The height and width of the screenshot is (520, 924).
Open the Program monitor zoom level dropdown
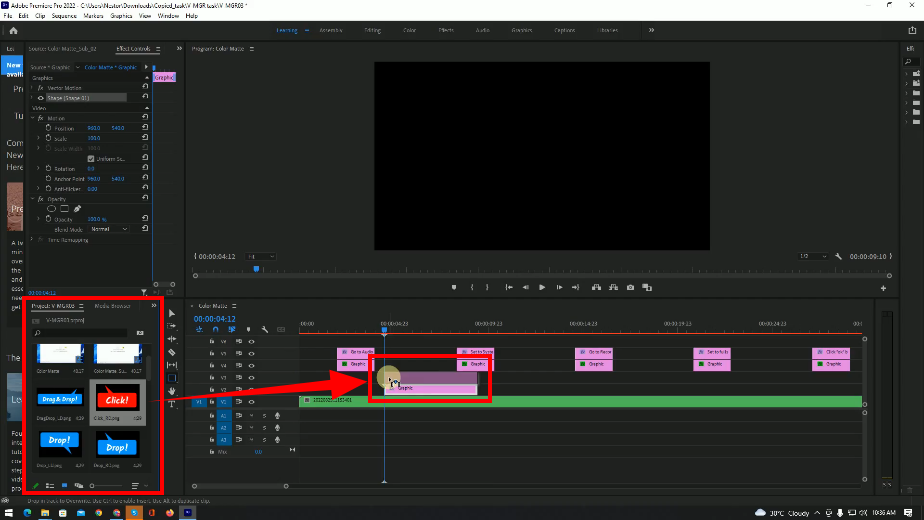260,256
